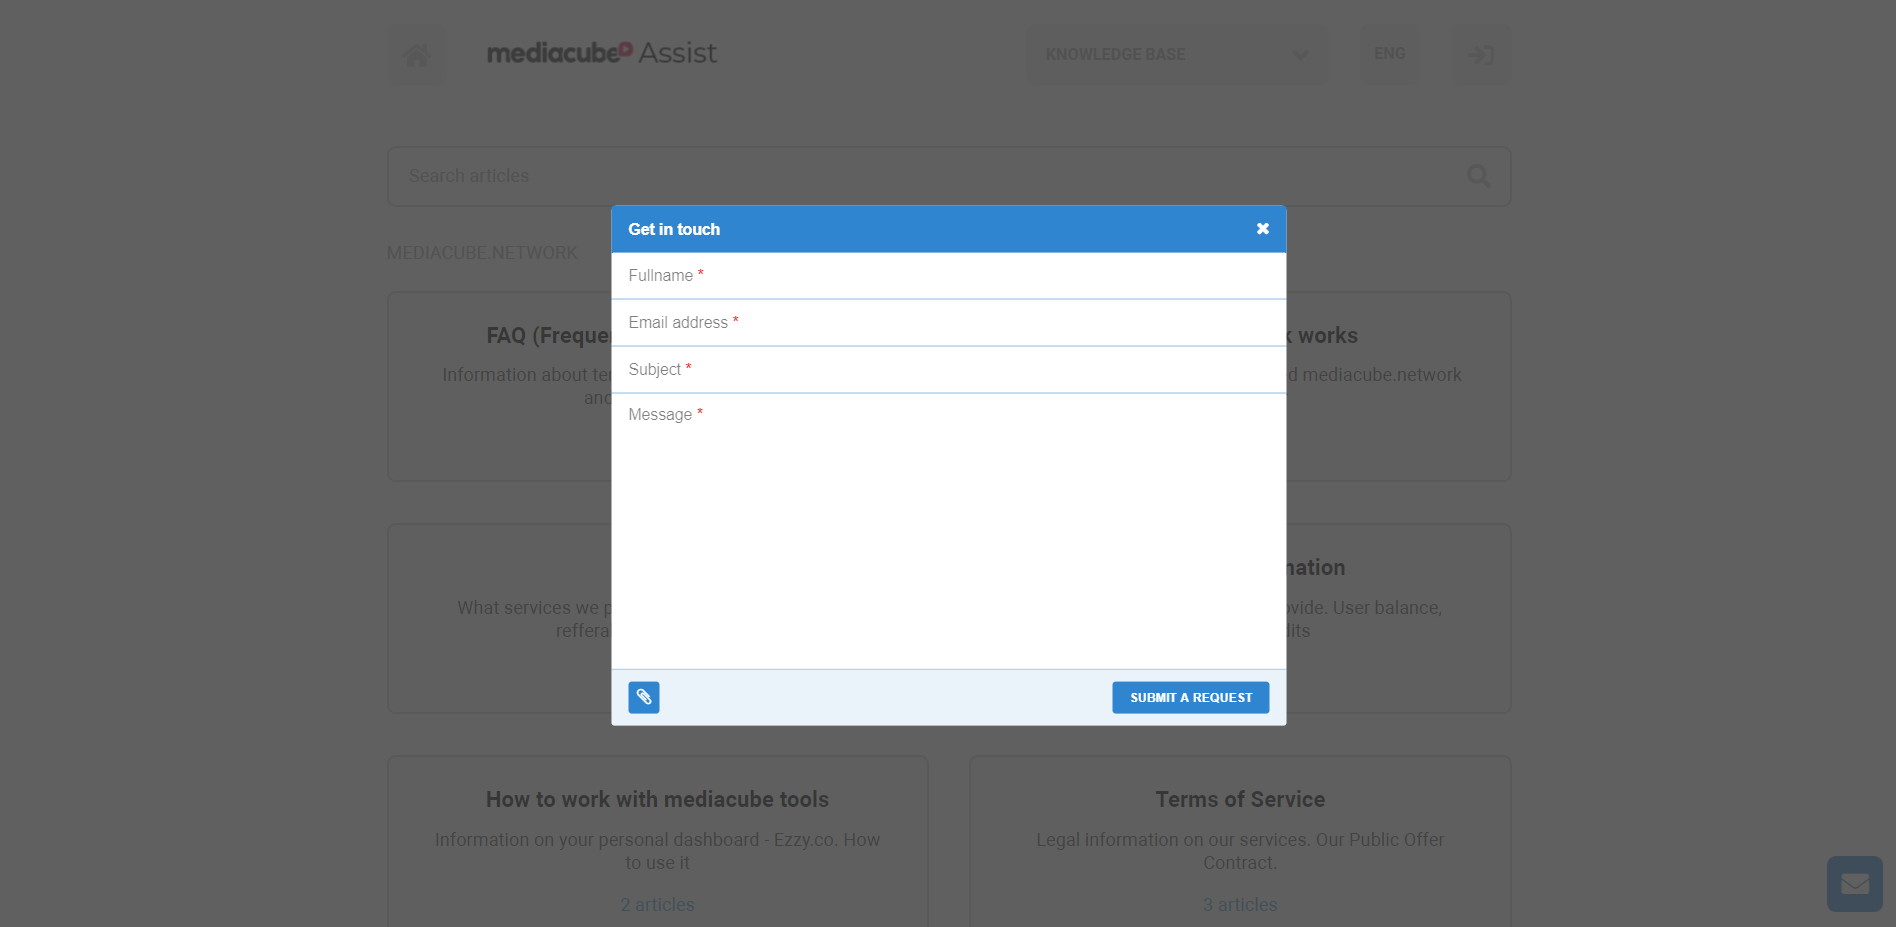Open the Terms of Service category
1896x927 pixels.
point(1240,800)
